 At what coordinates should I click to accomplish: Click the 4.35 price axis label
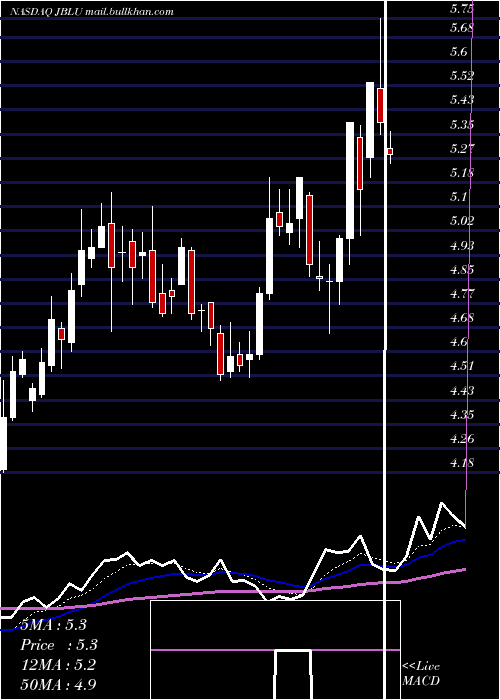point(462,415)
